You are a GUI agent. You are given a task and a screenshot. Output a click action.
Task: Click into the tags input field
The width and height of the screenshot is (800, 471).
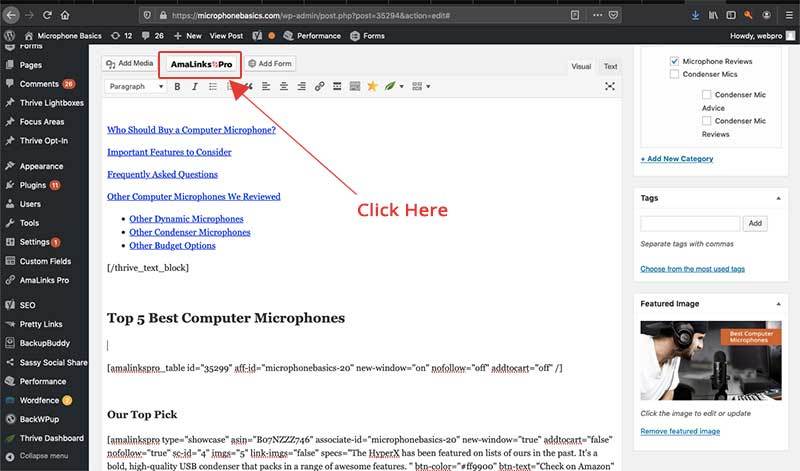click(x=690, y=224)
